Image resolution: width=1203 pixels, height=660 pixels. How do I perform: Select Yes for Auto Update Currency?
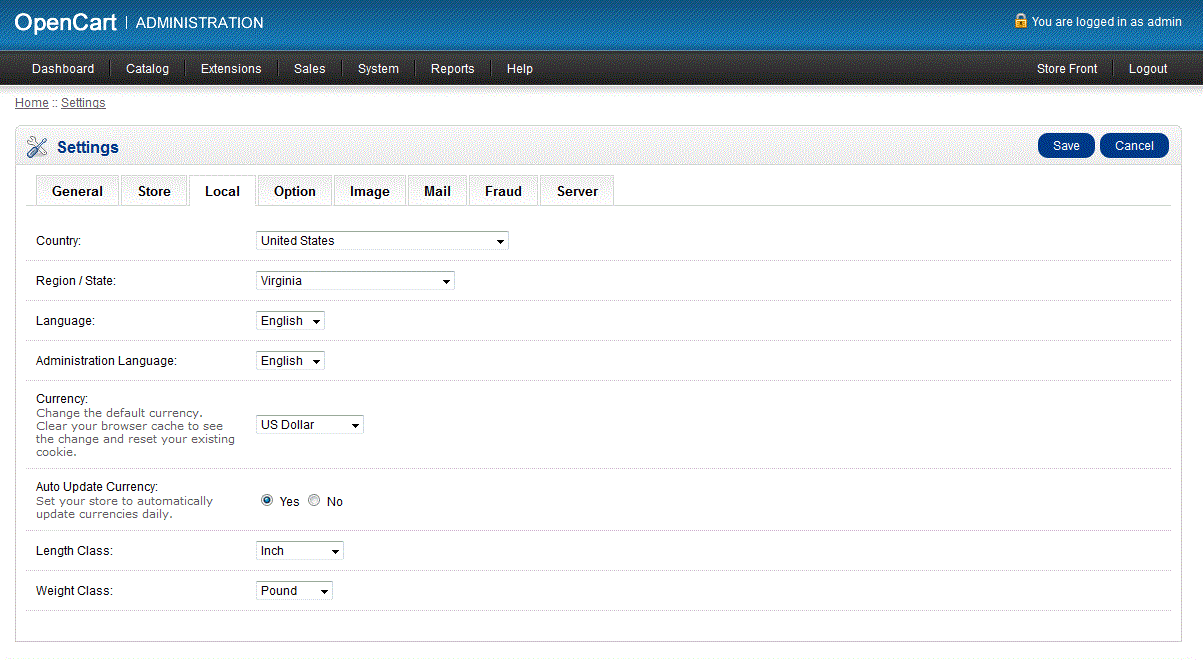tap(267, 501)
